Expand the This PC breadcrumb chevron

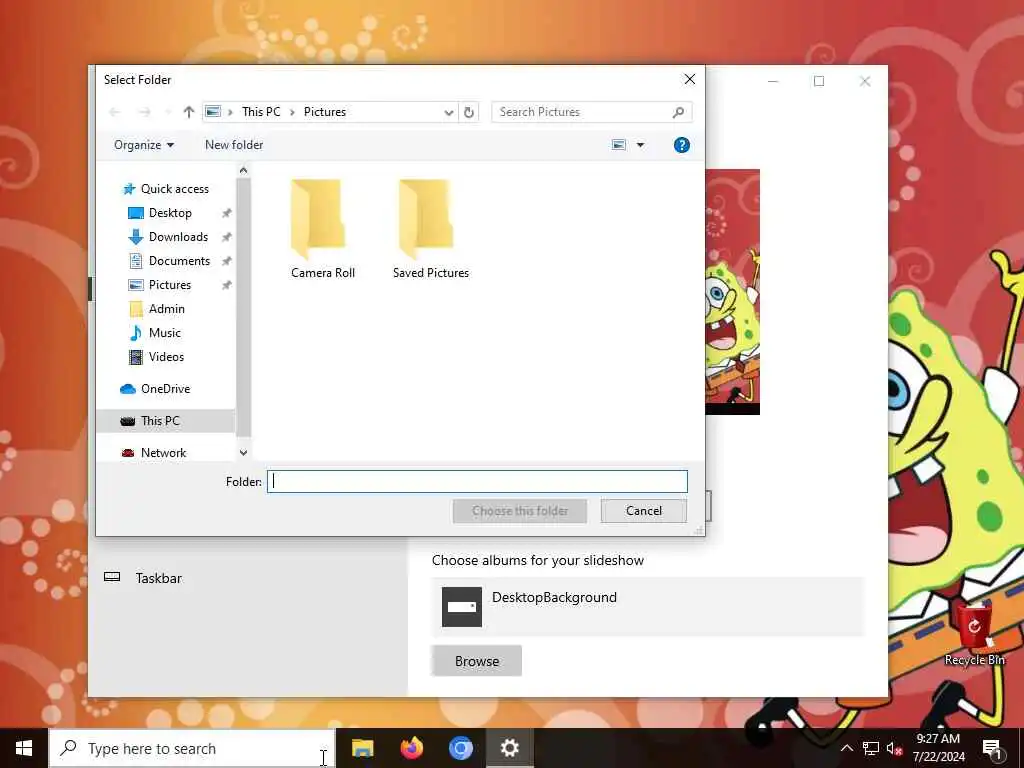click(292, 112)
